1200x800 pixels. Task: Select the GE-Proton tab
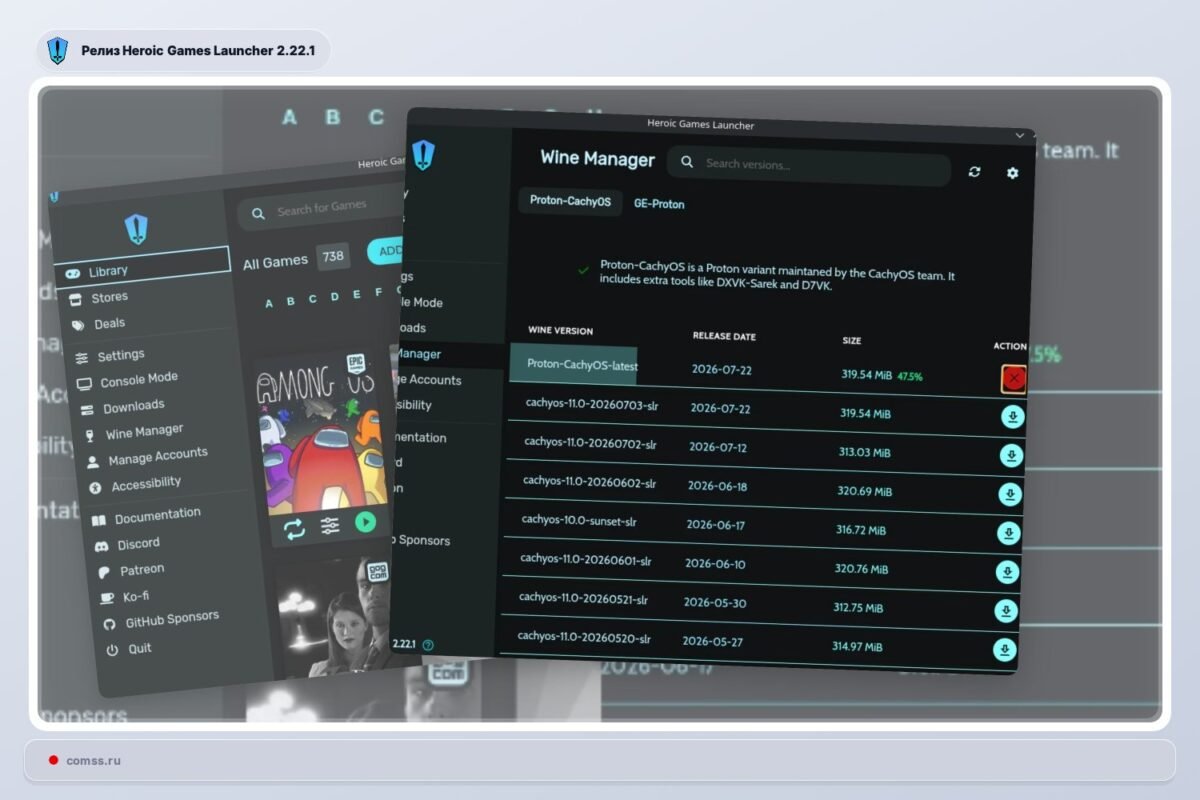click(x=659, y=204)
